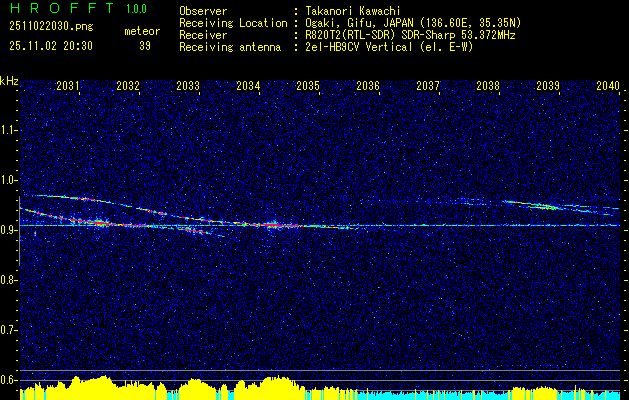The width and height of the screenshot is (629, 400).
Task: Click the bright echo burst under 2034
Action: (x=273, y=225)
